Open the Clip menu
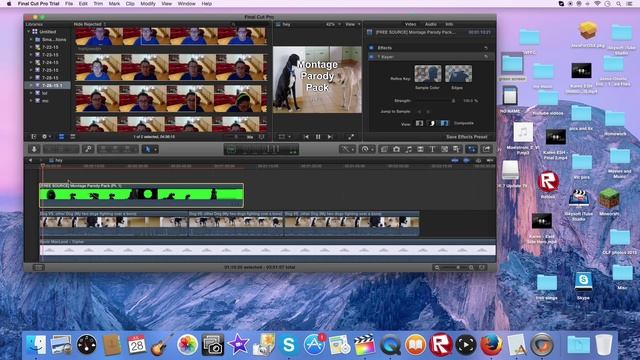Image resolution: width=640 pixels, height=360 pixels. click(130, 4)
